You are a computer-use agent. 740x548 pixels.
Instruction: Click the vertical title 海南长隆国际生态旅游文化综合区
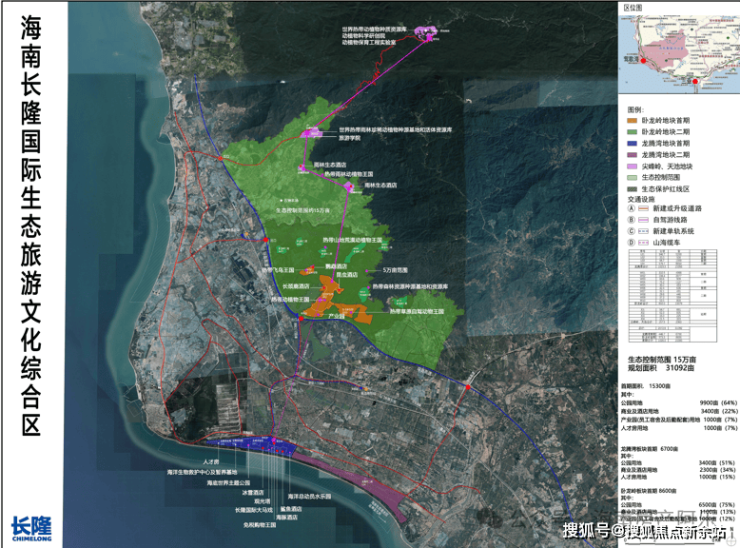[31, 225]
